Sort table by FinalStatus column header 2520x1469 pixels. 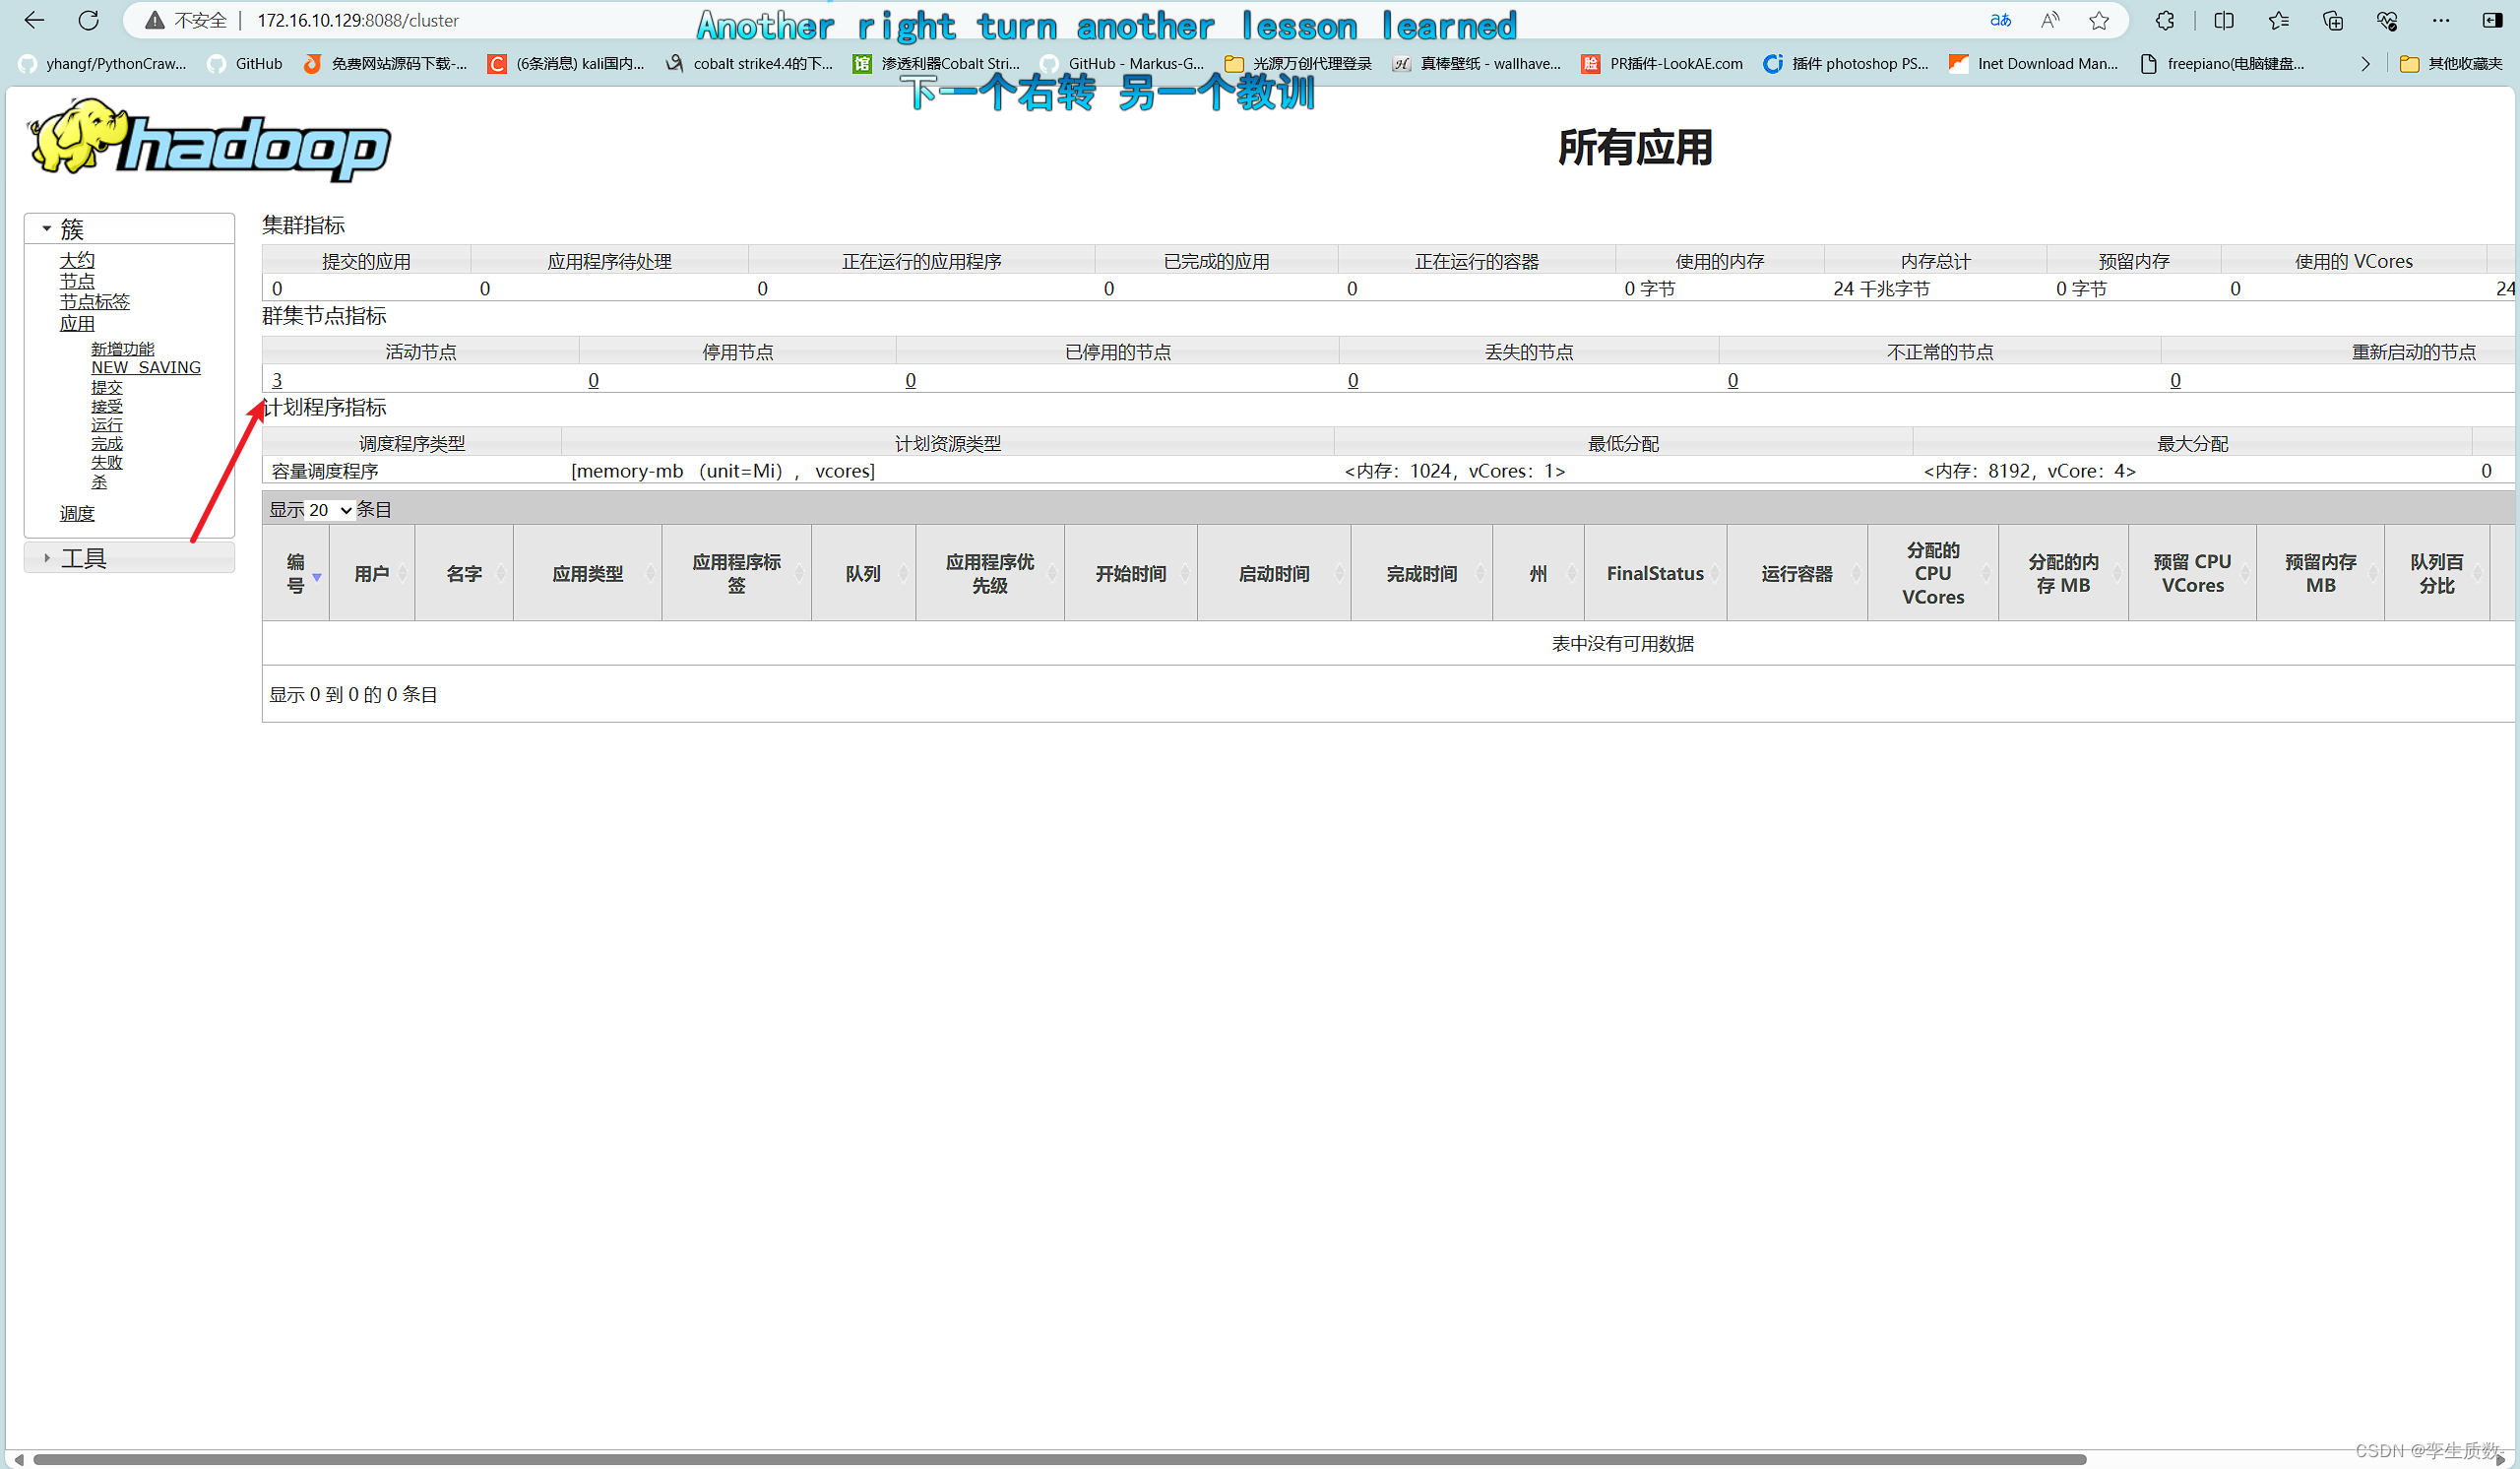pos(1654,573)
